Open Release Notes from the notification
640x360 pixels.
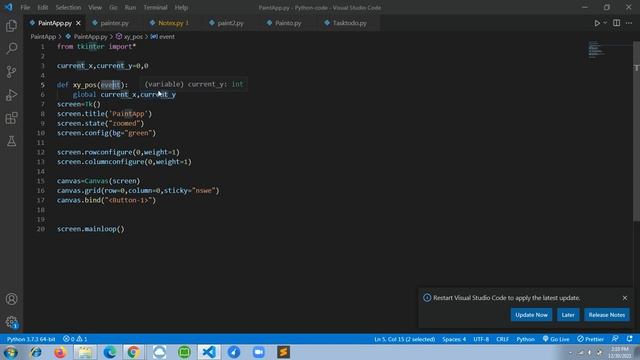(x=607, y=315)
